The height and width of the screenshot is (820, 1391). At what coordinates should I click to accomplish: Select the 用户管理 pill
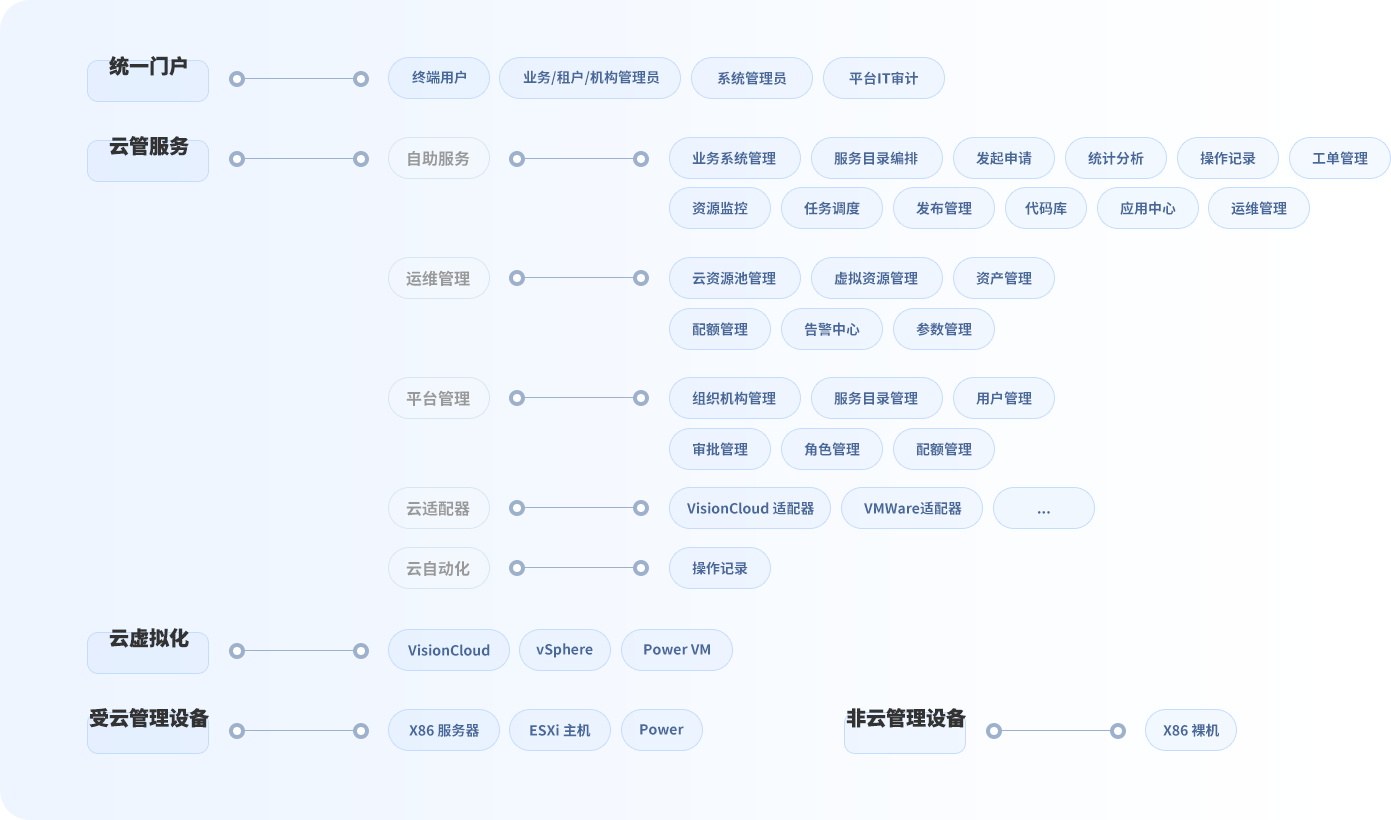[x=1003, y=398]
